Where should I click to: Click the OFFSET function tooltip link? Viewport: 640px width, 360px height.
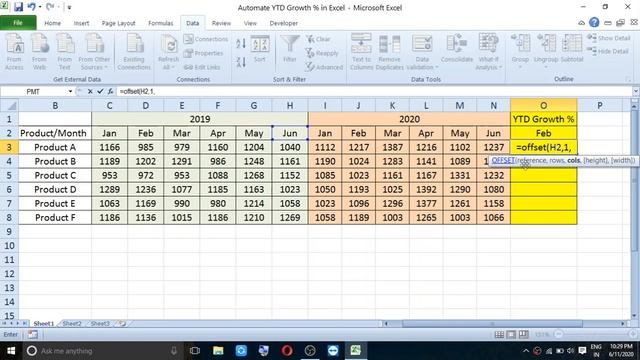pos(503,160)
